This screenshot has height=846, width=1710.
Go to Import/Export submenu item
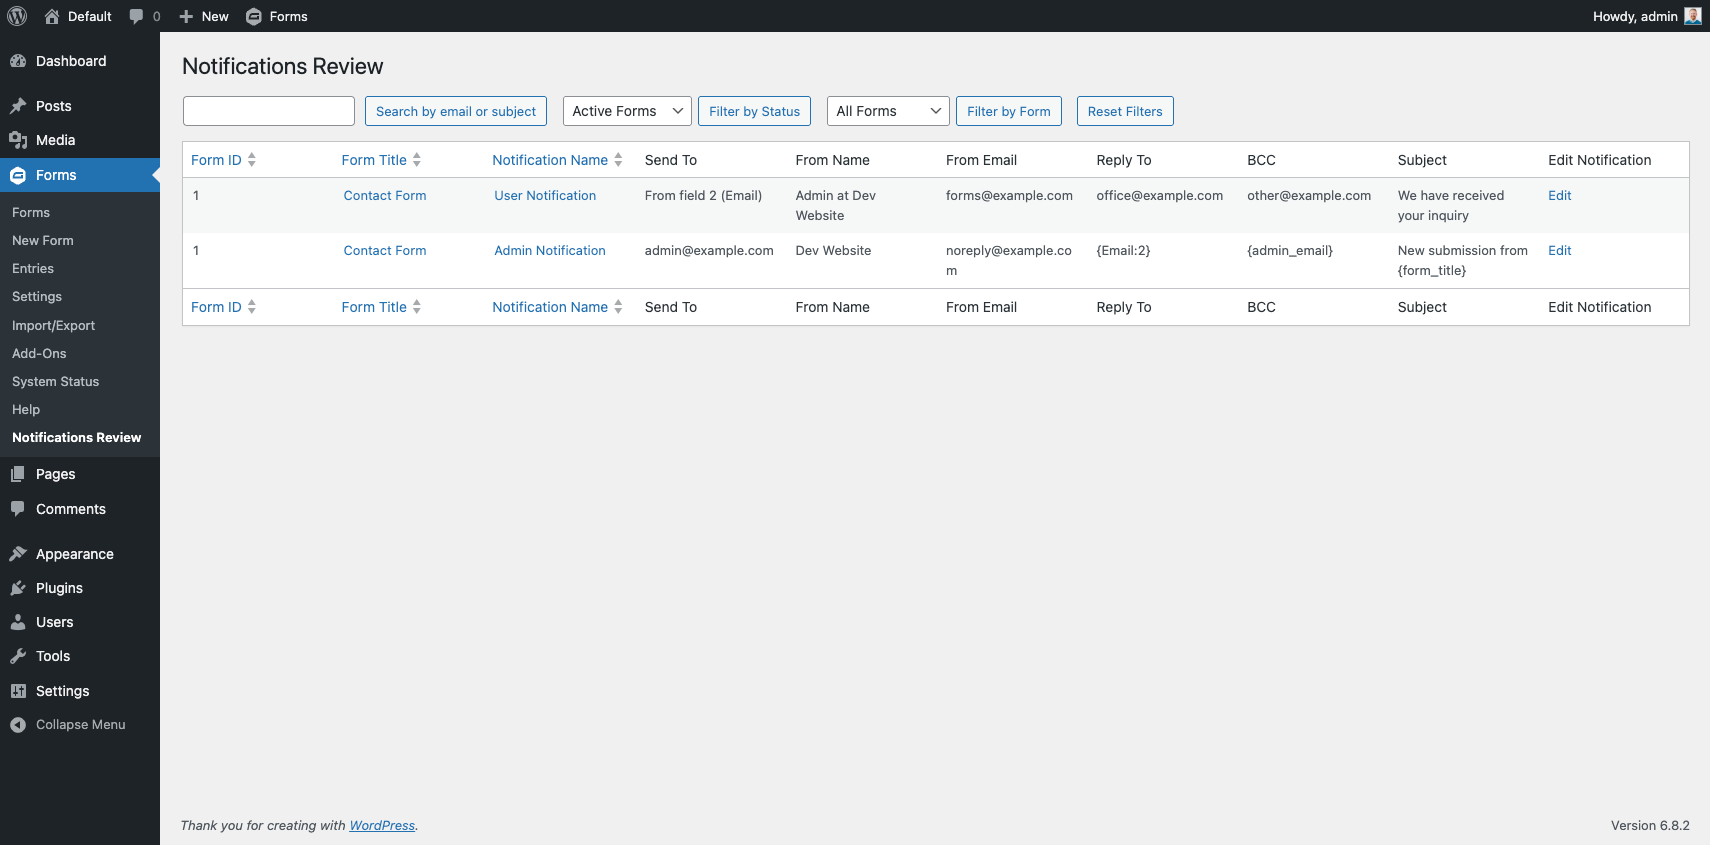54,326
